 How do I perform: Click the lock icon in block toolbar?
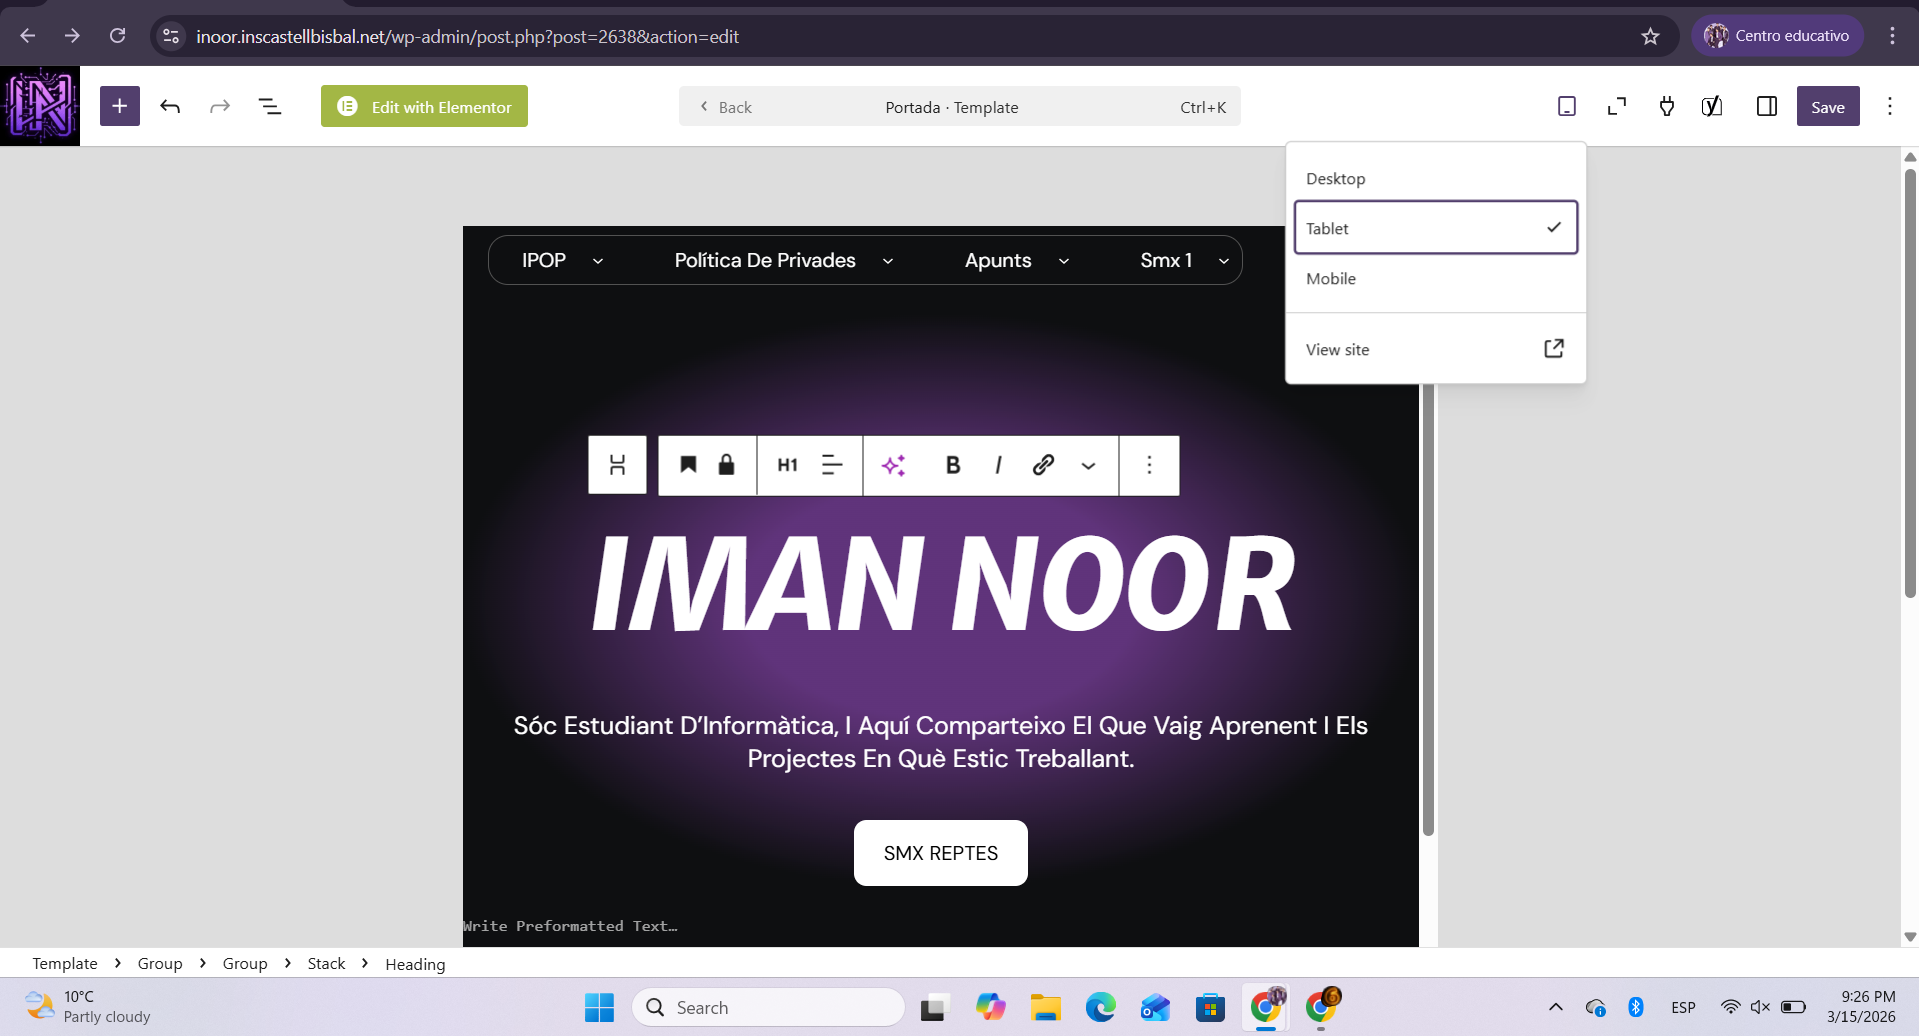coord(727,465)
